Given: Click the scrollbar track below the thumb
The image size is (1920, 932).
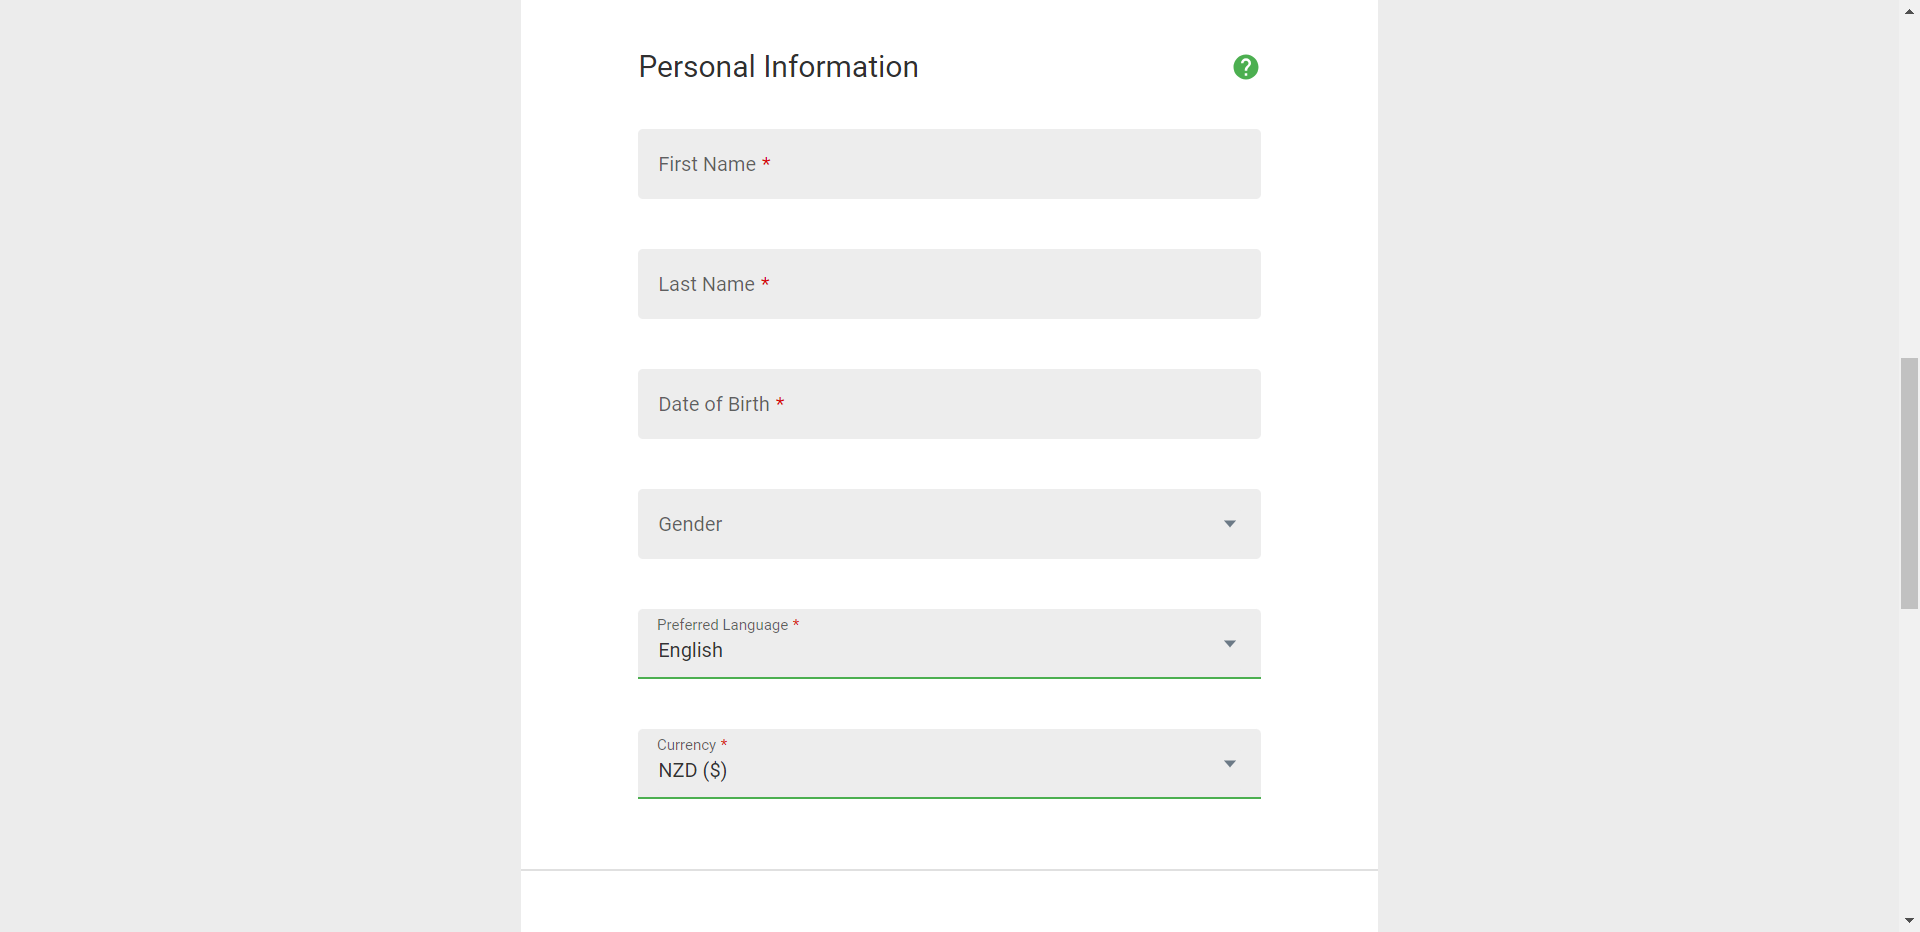Looking at the screenshot, I should coord(1909,760).
